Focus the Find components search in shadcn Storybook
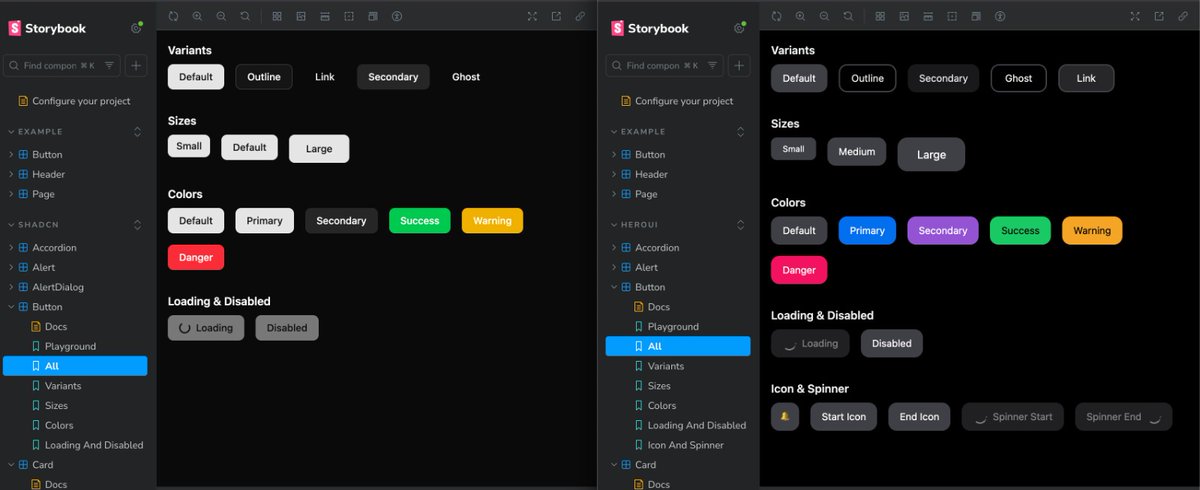Image resolution: width=1200 pixels, height=490 pixels. click(x=61, y=65)
